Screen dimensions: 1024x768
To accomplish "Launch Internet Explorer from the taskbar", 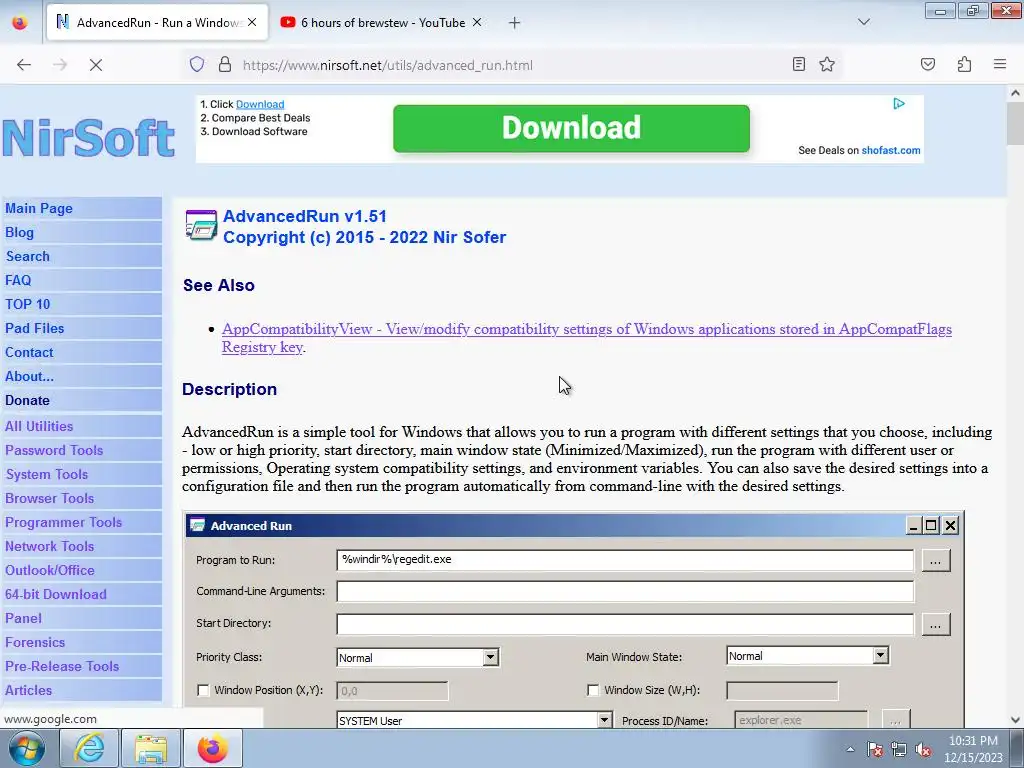I will [x=89, y=748].
